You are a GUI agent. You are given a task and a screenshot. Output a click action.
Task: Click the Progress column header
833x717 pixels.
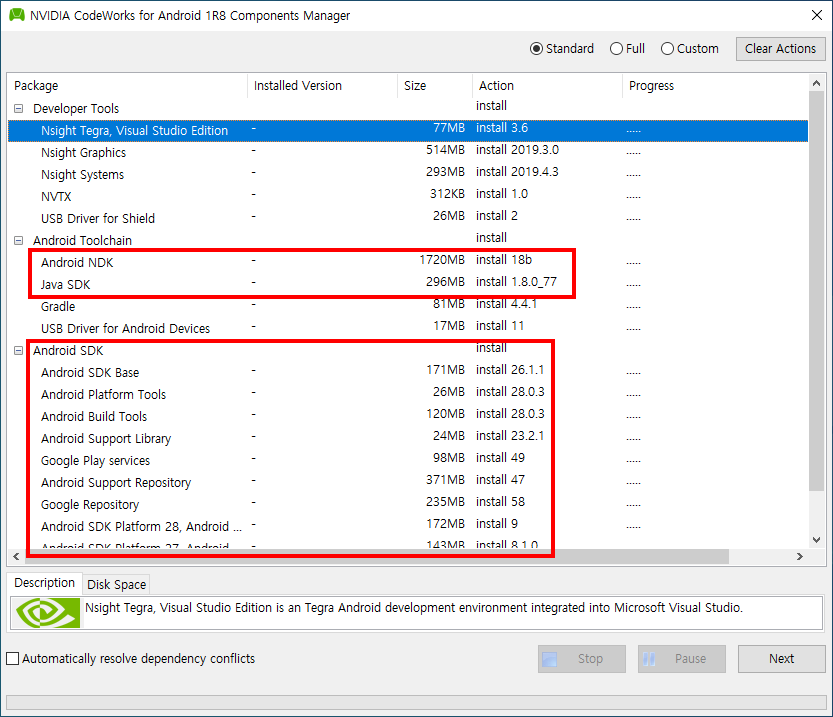tap(715, 86)
